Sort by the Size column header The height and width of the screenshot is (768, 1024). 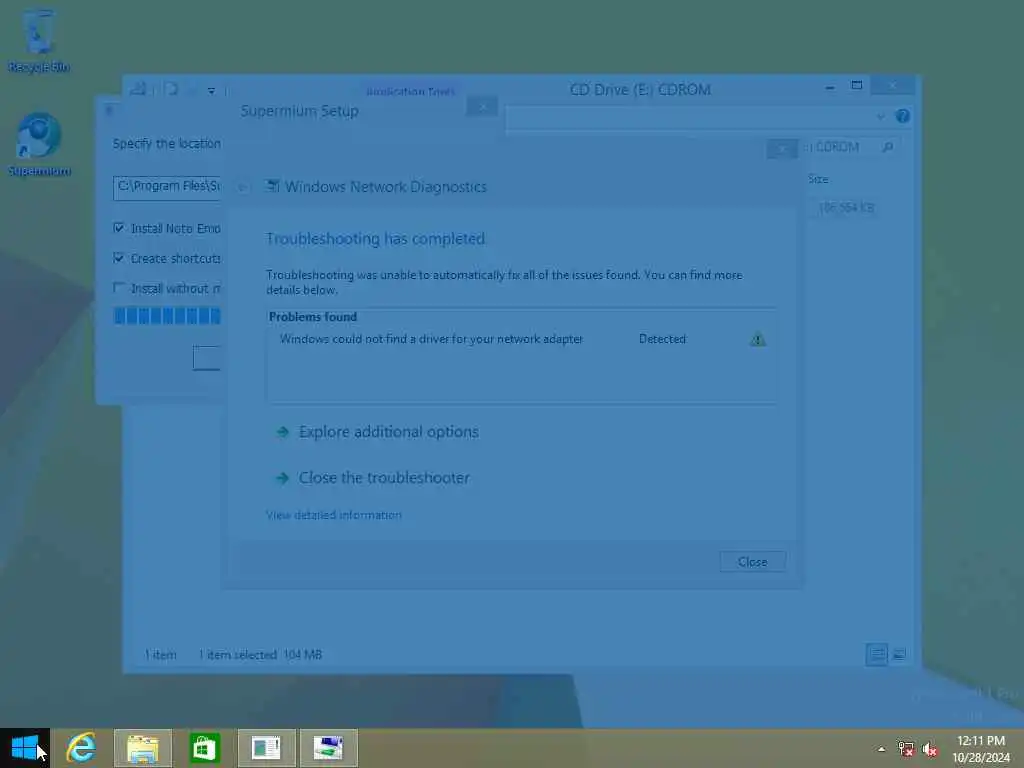click(818, 179)
